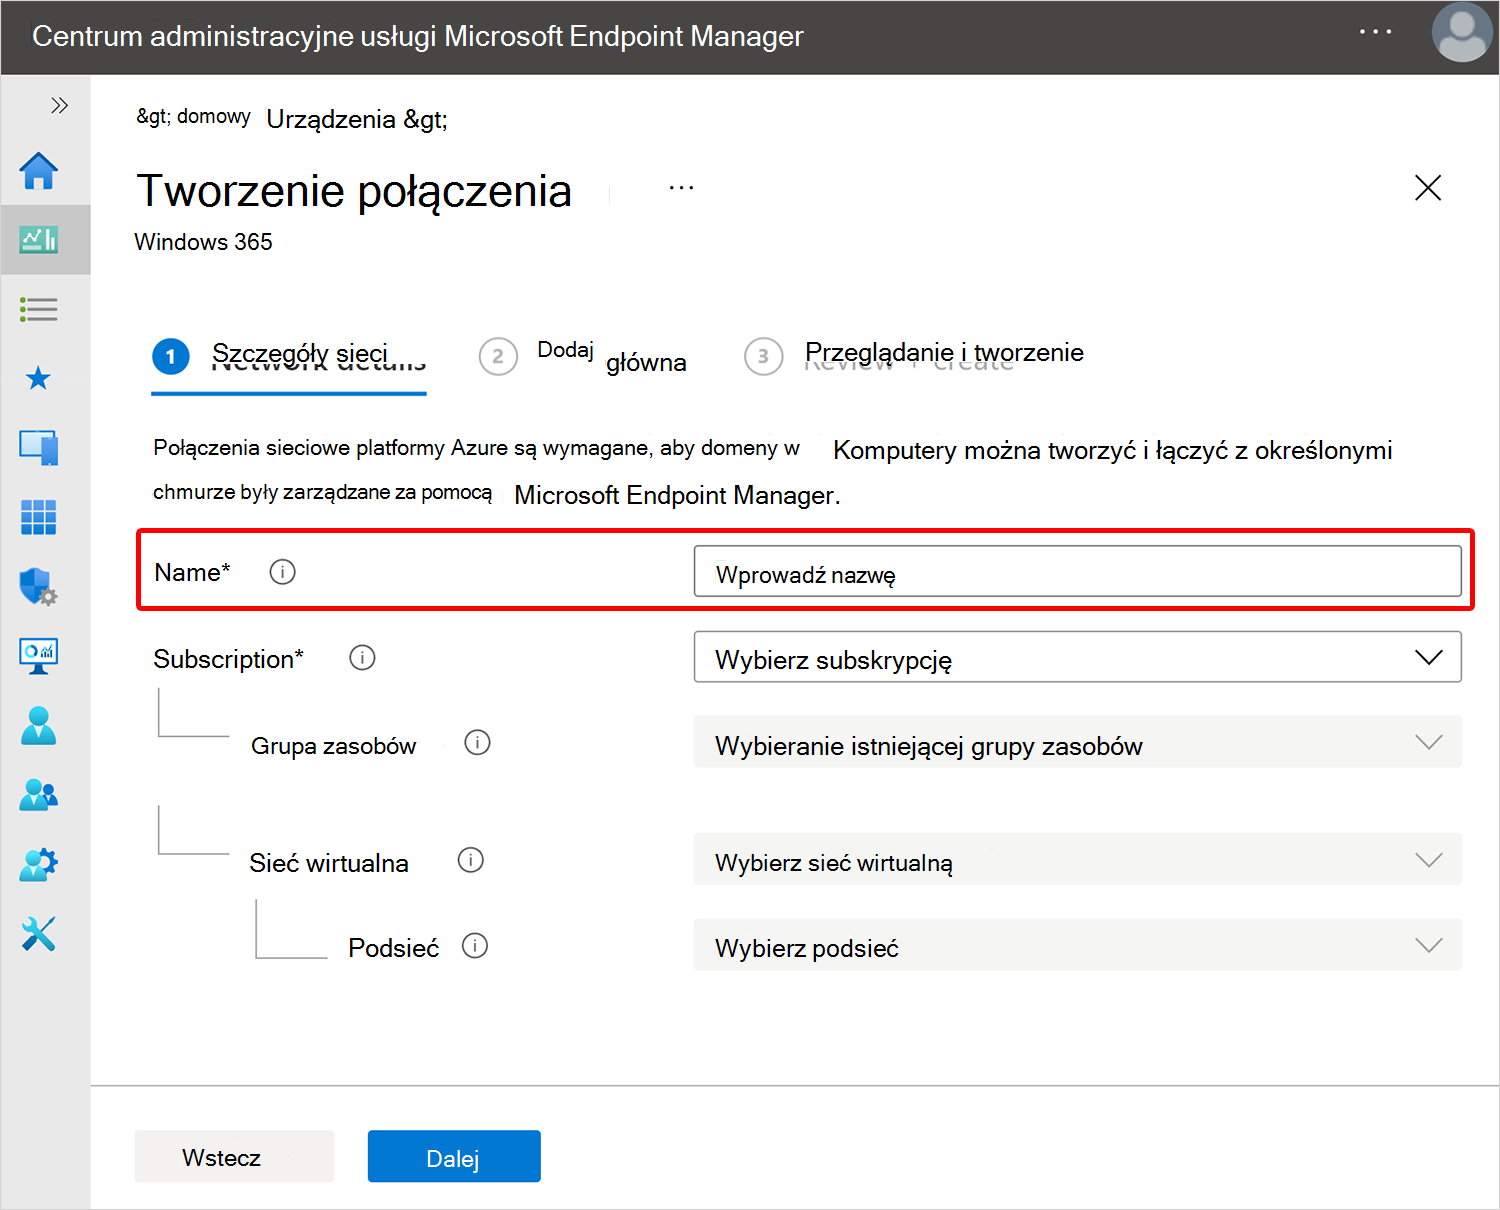Open the Apps grid icon in the sidebar
Screen dimensions: 1500x1210
pos(39,517)
